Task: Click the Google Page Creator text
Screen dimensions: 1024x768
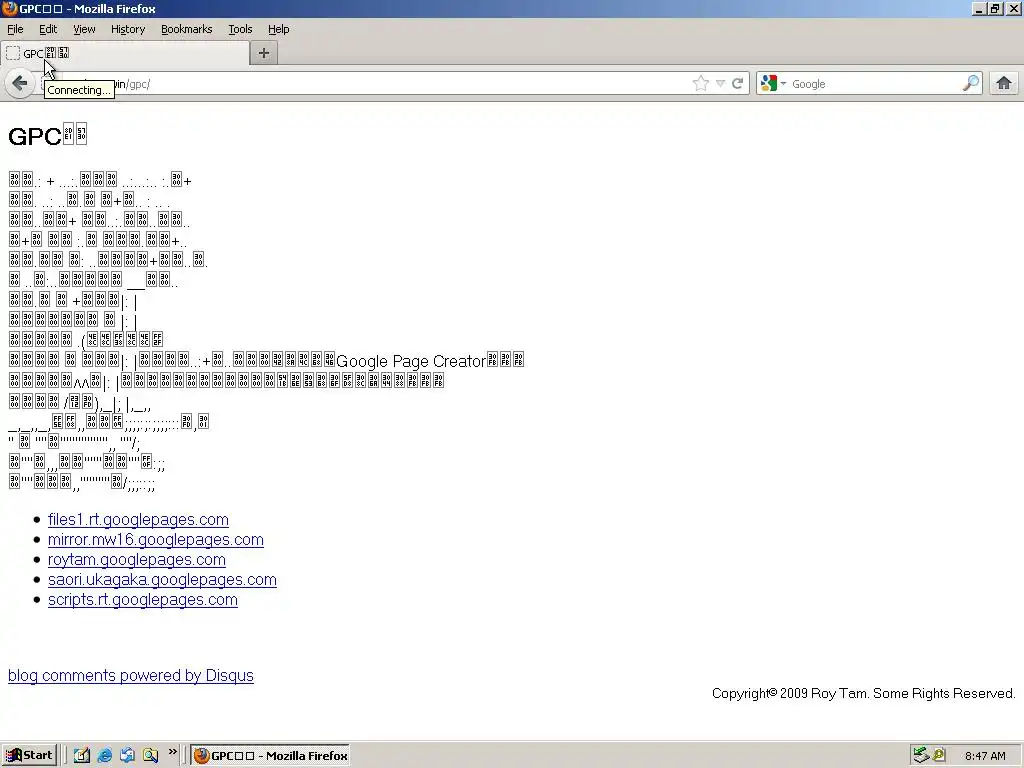Action: (411, 361)
